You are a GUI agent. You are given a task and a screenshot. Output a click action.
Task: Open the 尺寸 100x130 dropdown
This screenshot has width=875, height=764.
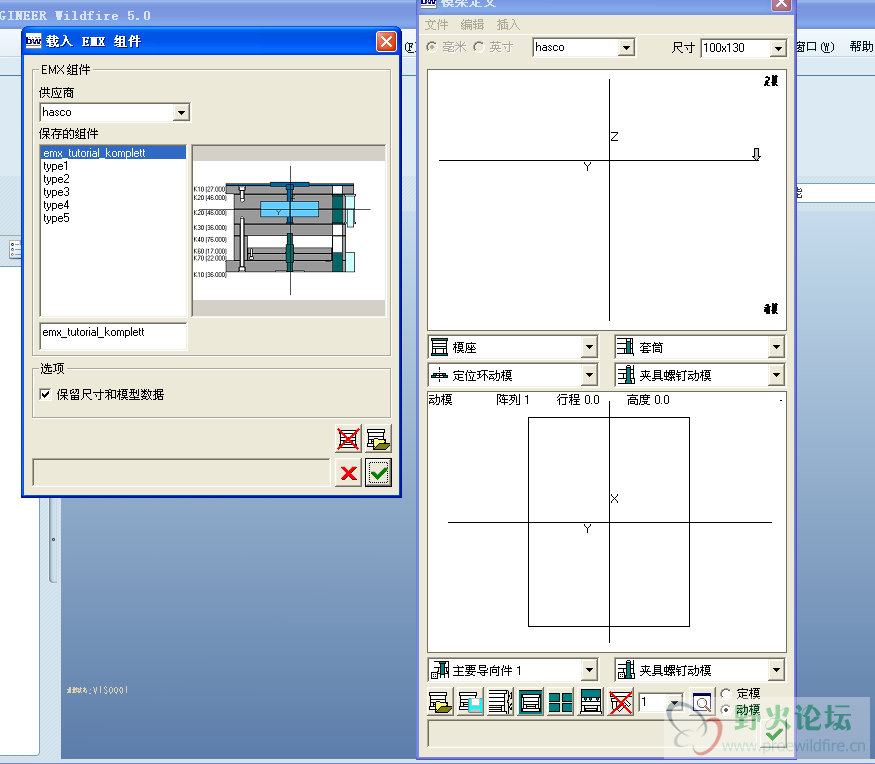pos(778,48)
